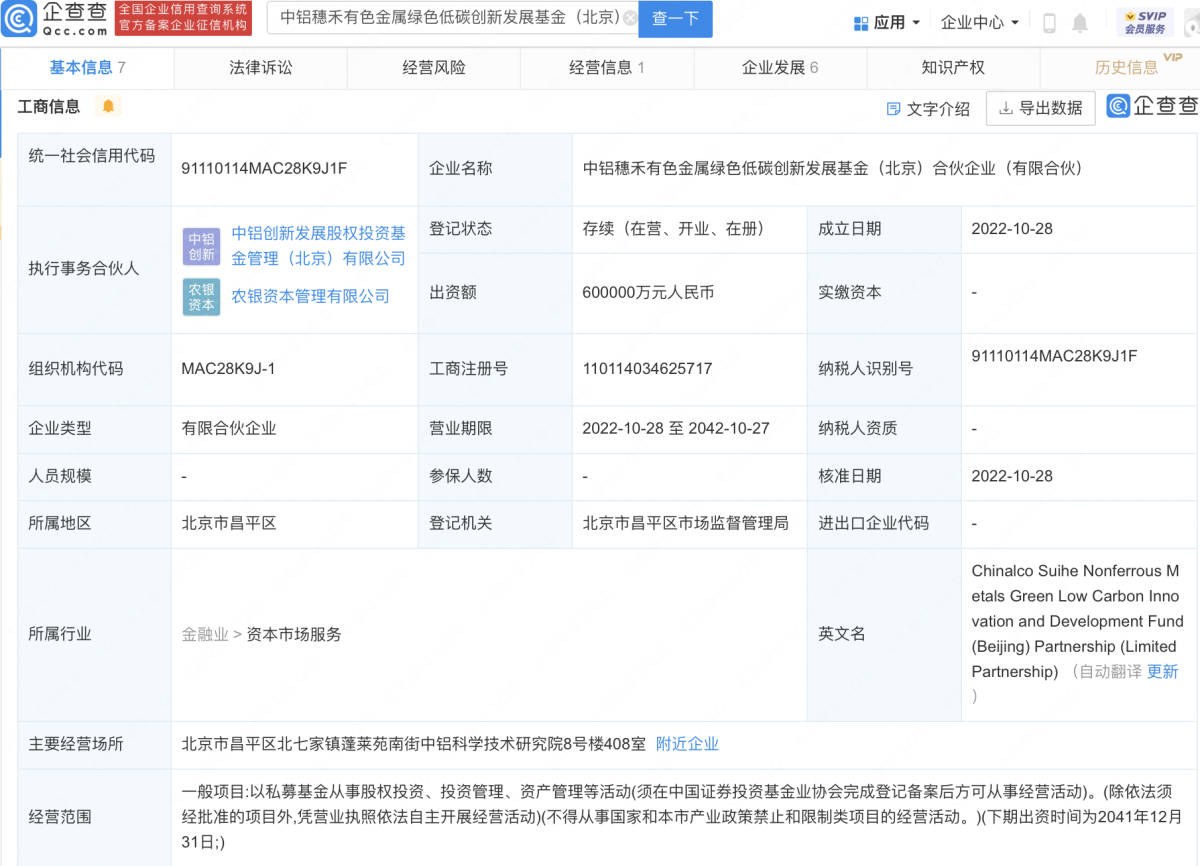Screen dimensions: 1200x866
Task: Click the Qcc.com logo
Action: tap(55, 19)
